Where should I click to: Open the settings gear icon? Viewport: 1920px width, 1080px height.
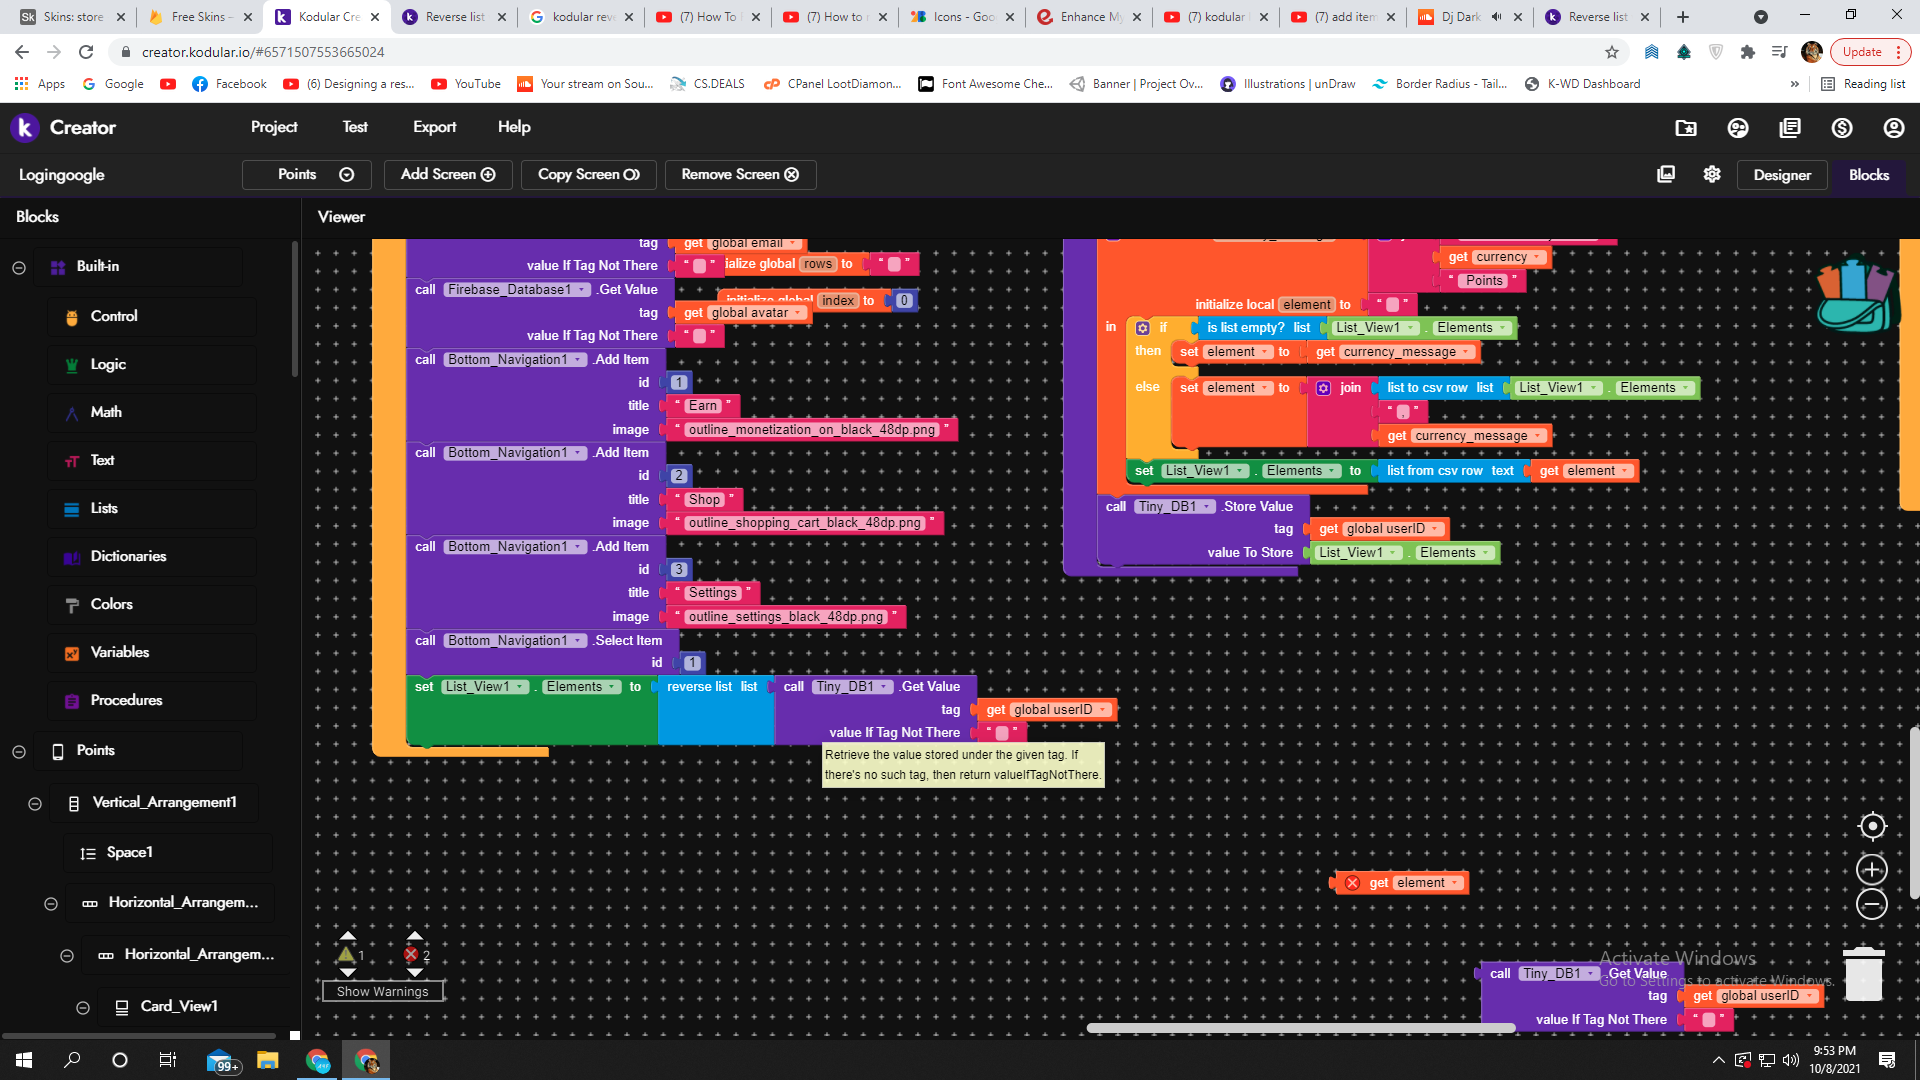click(1712, 174)
